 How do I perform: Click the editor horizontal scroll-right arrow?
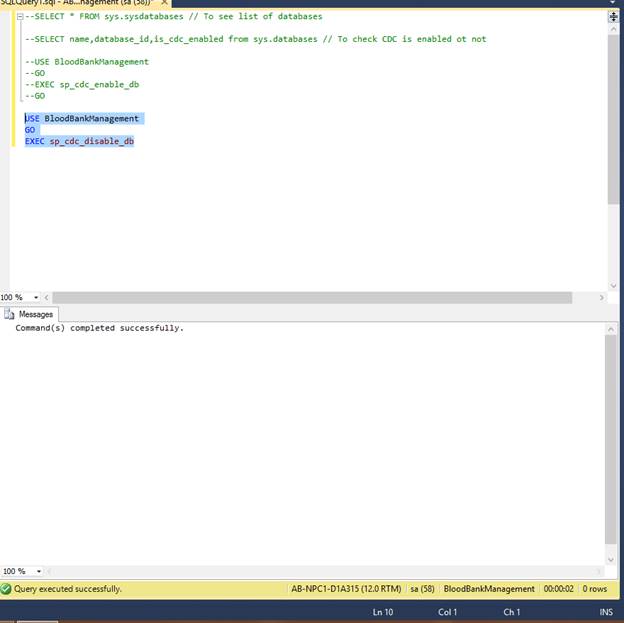pyautogui.click(x=601, y=297)
